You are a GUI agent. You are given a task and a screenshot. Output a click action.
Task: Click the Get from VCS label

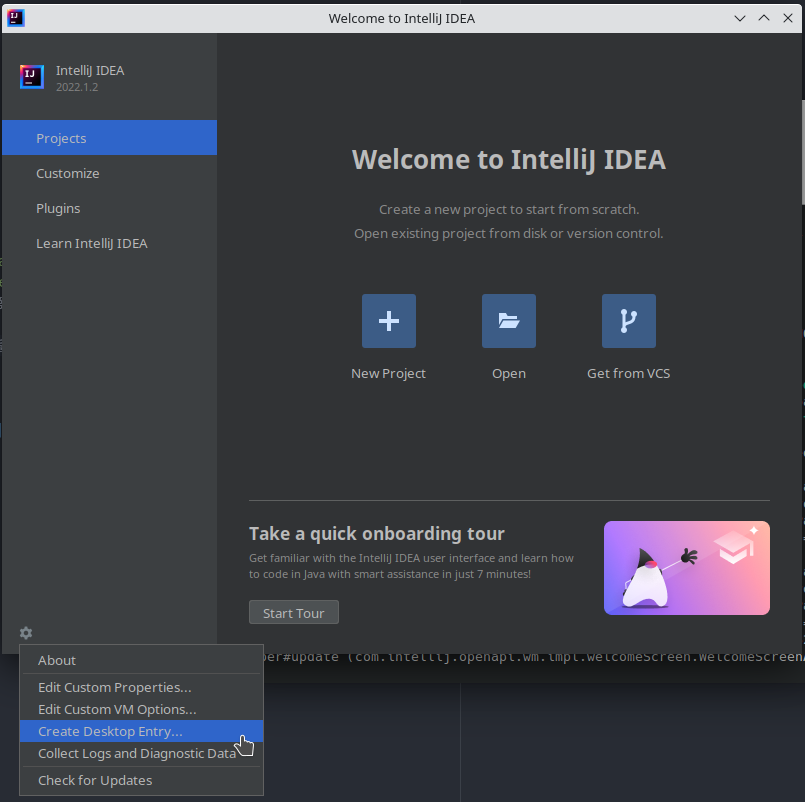pyautogui.click(x=628, y=373)
